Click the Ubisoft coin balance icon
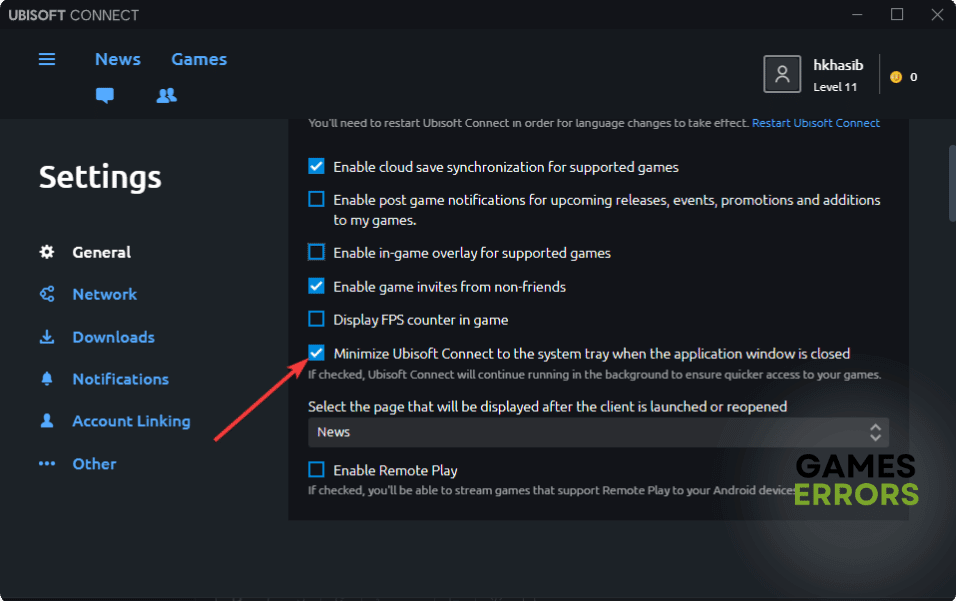 pyautogui.click(x=896, y=77)
